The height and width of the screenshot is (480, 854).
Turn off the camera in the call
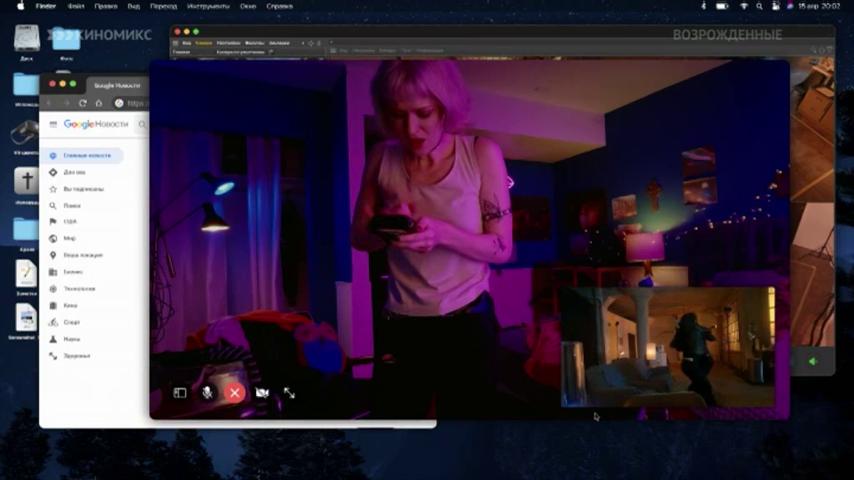pos(262,393)
